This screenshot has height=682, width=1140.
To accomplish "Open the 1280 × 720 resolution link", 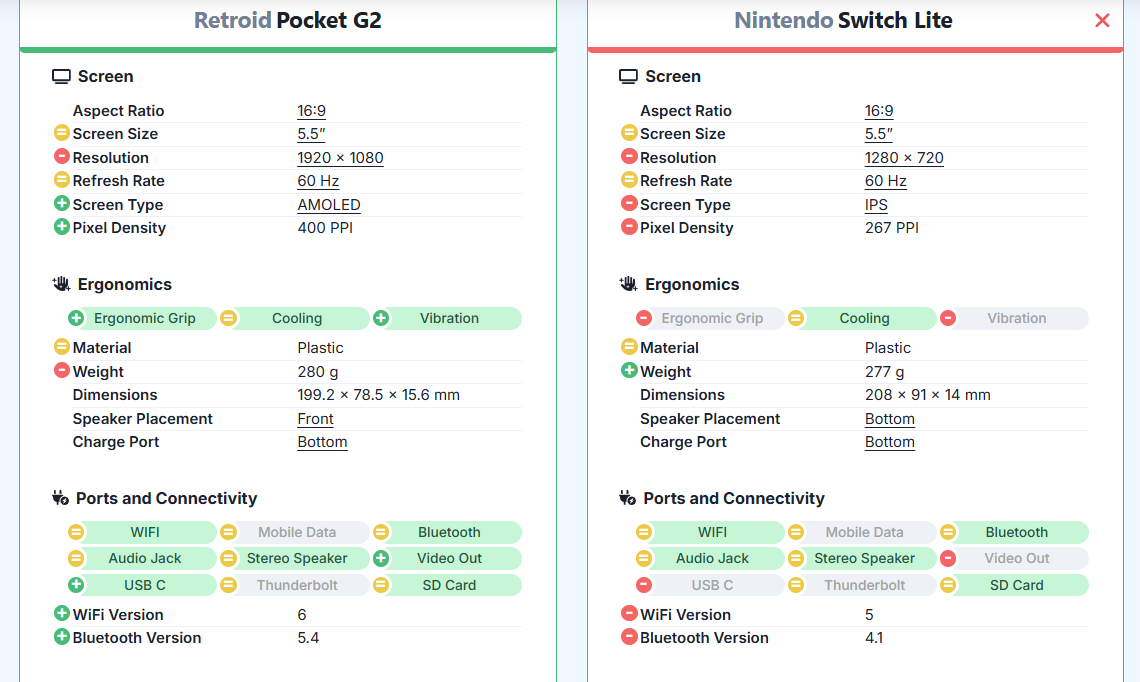I will pos(904,158).
